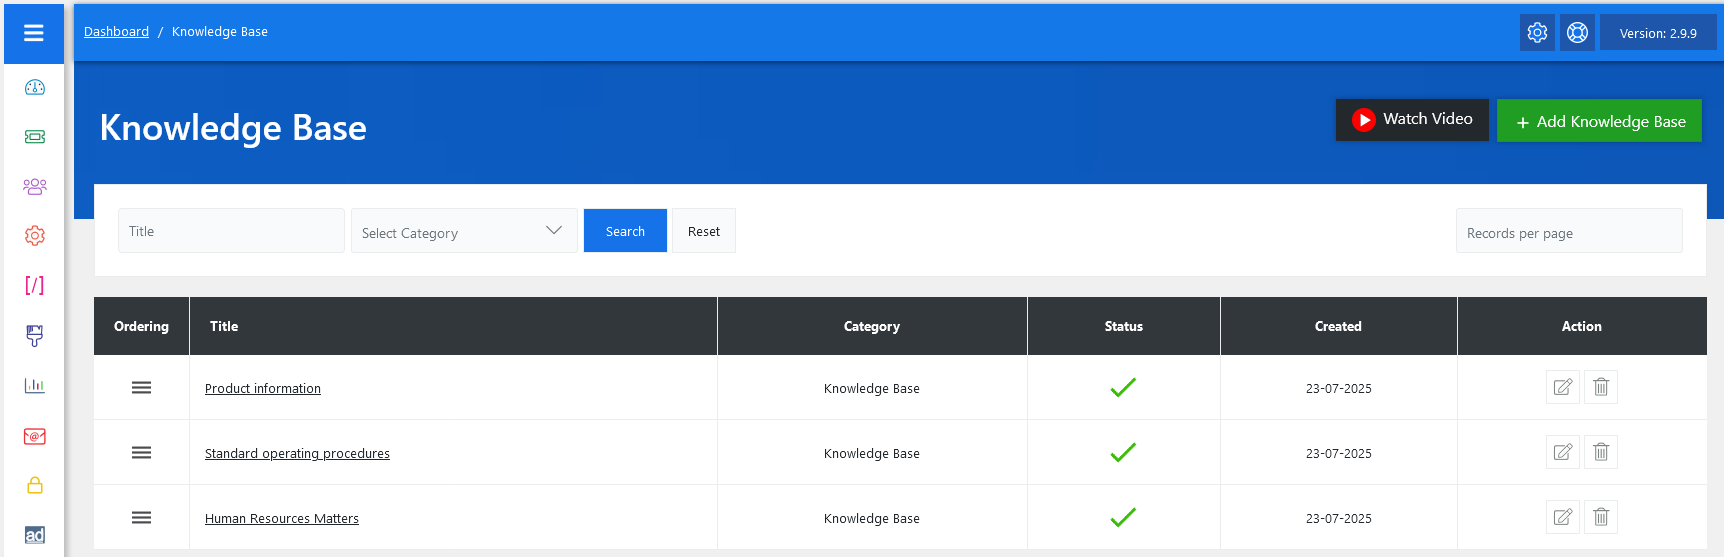This screenshot has height=557, width=1724.
Task: Open the red gear icon in sidebar
Action: [35, 236]
